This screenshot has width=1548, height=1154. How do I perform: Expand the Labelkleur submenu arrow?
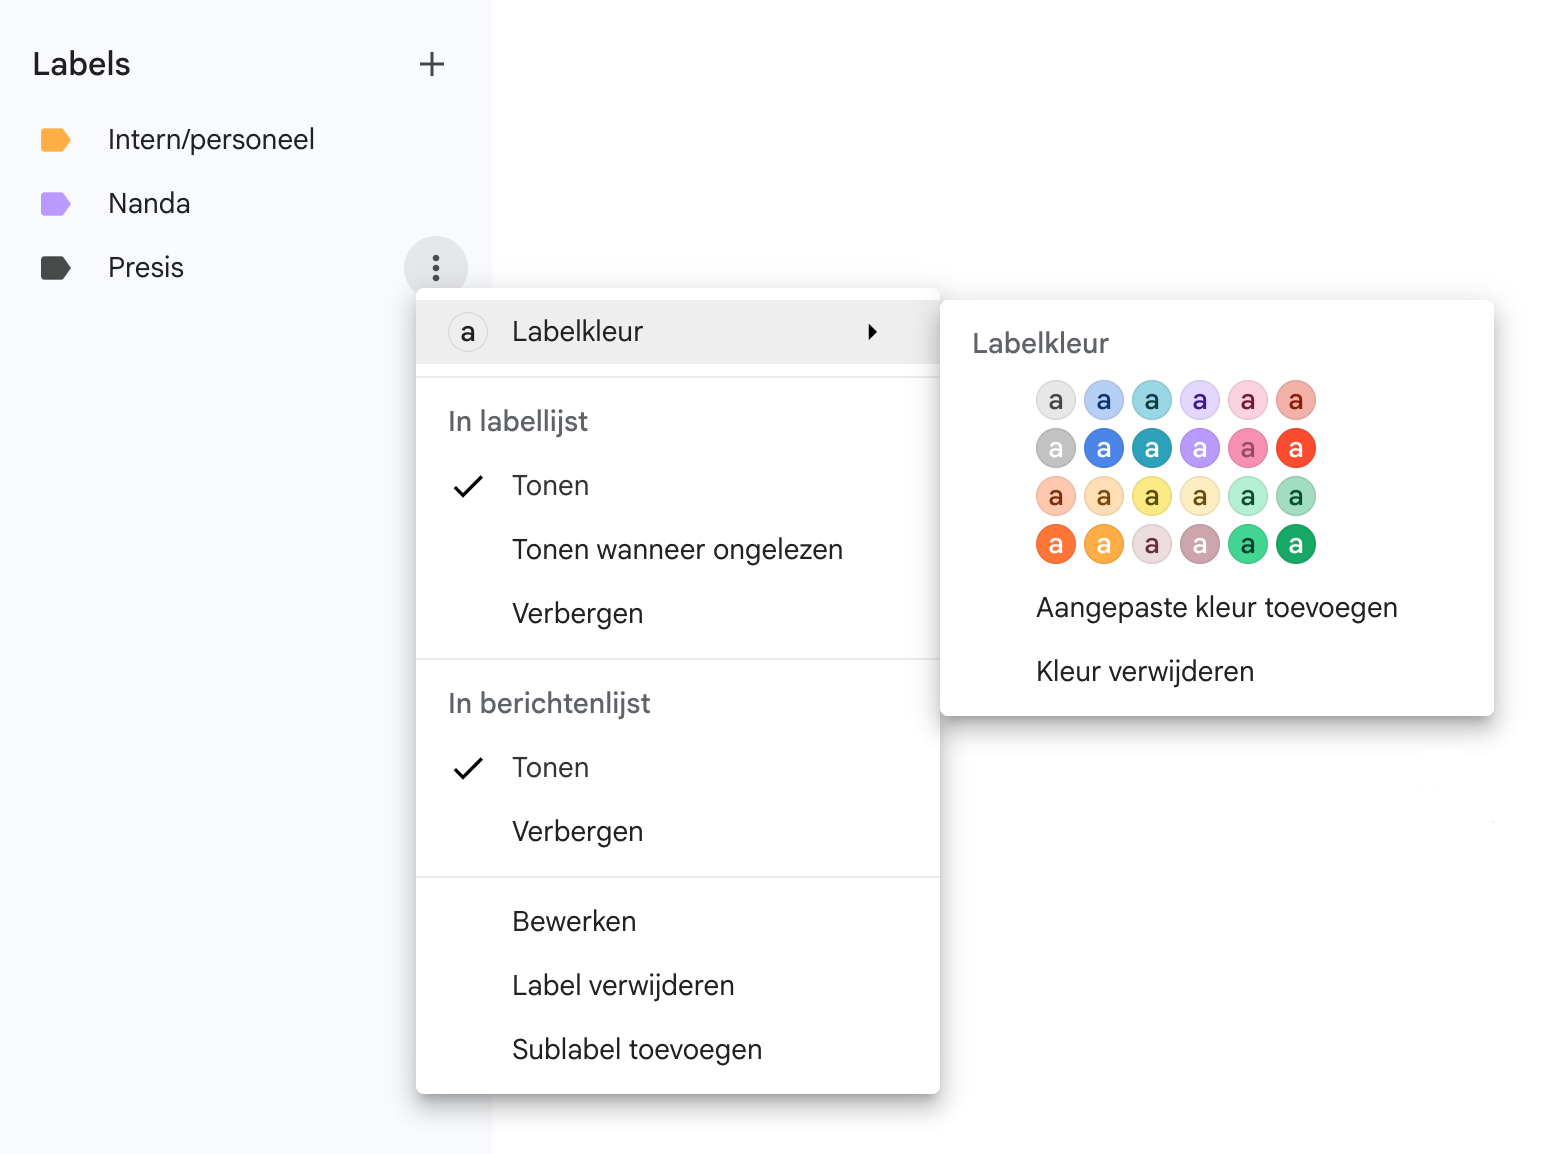(x=872, y=331)
